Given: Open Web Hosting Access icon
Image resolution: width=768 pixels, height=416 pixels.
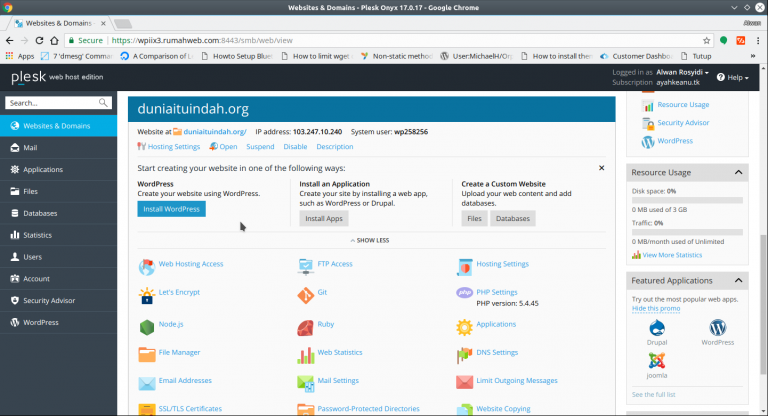Looking at the screenshot, I should tap(146, 267).
